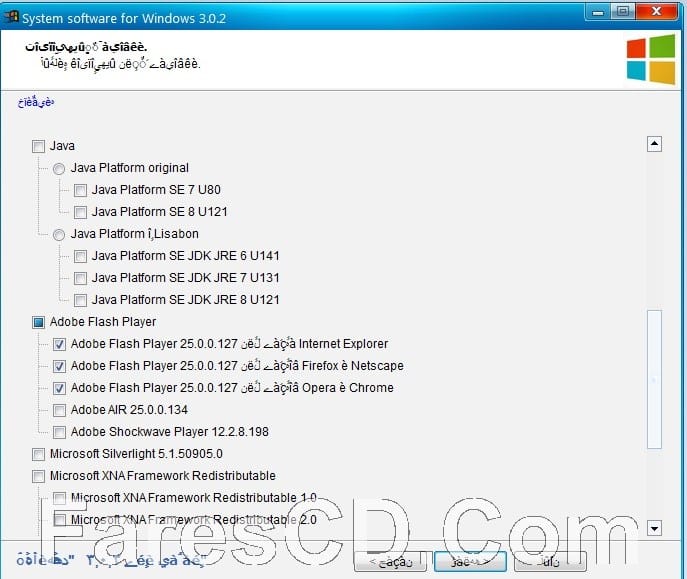
Task: Check Microsoft XNA Framework Redistributable 2.0
Action: 59,520
